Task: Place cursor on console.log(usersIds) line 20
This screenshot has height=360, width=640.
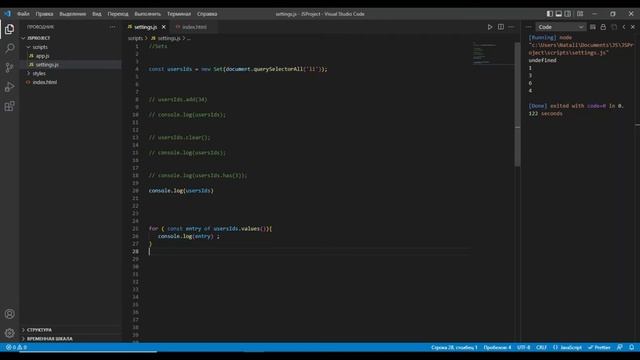Action: [181, 191]
